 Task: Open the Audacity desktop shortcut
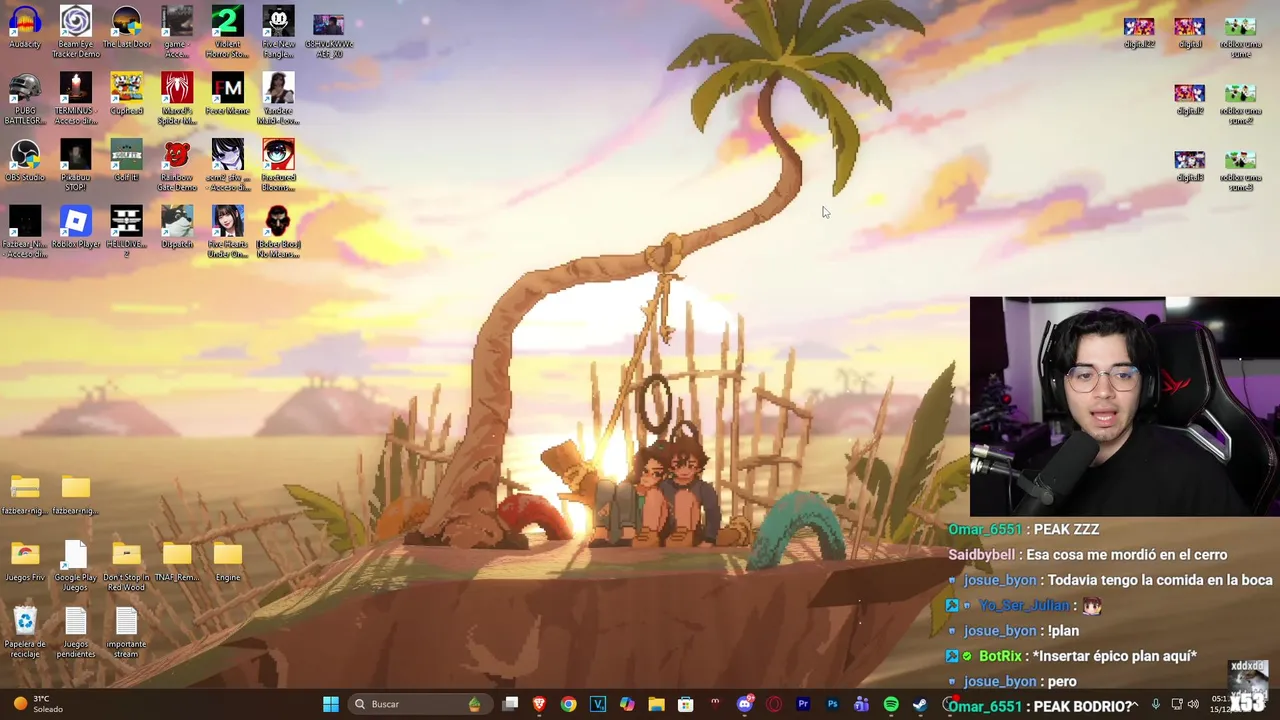(25, 28)
